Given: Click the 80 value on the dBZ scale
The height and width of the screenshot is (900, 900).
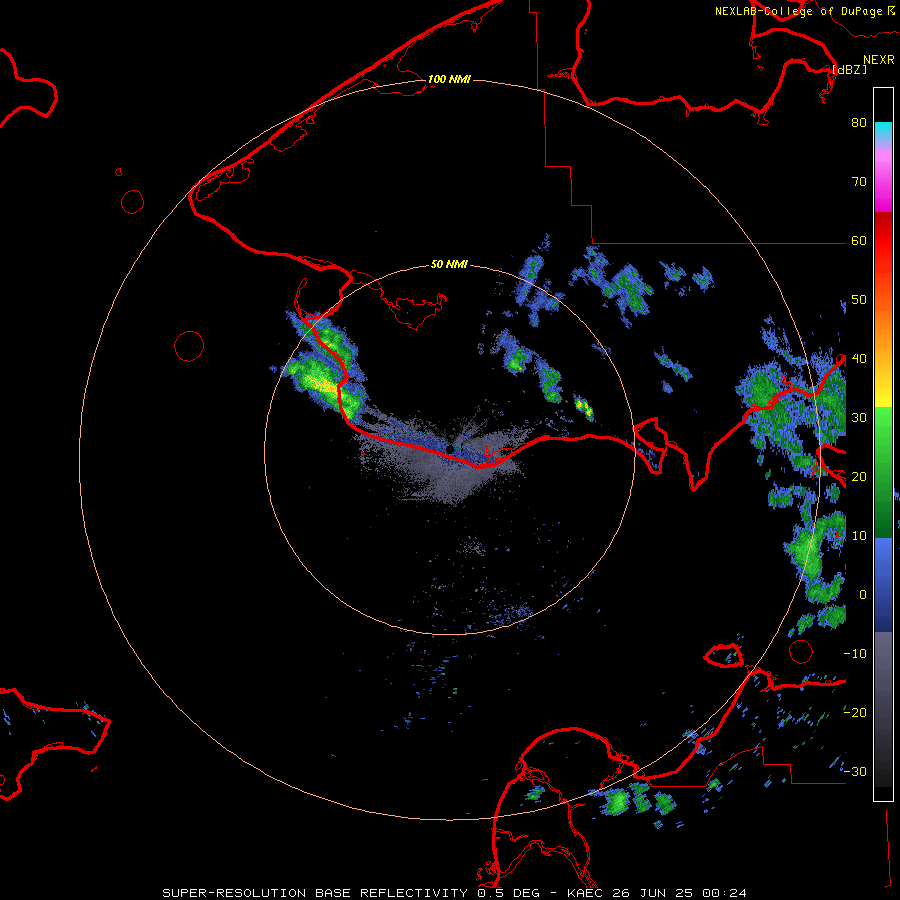Looking at the screenshot, I should [859, 123].
